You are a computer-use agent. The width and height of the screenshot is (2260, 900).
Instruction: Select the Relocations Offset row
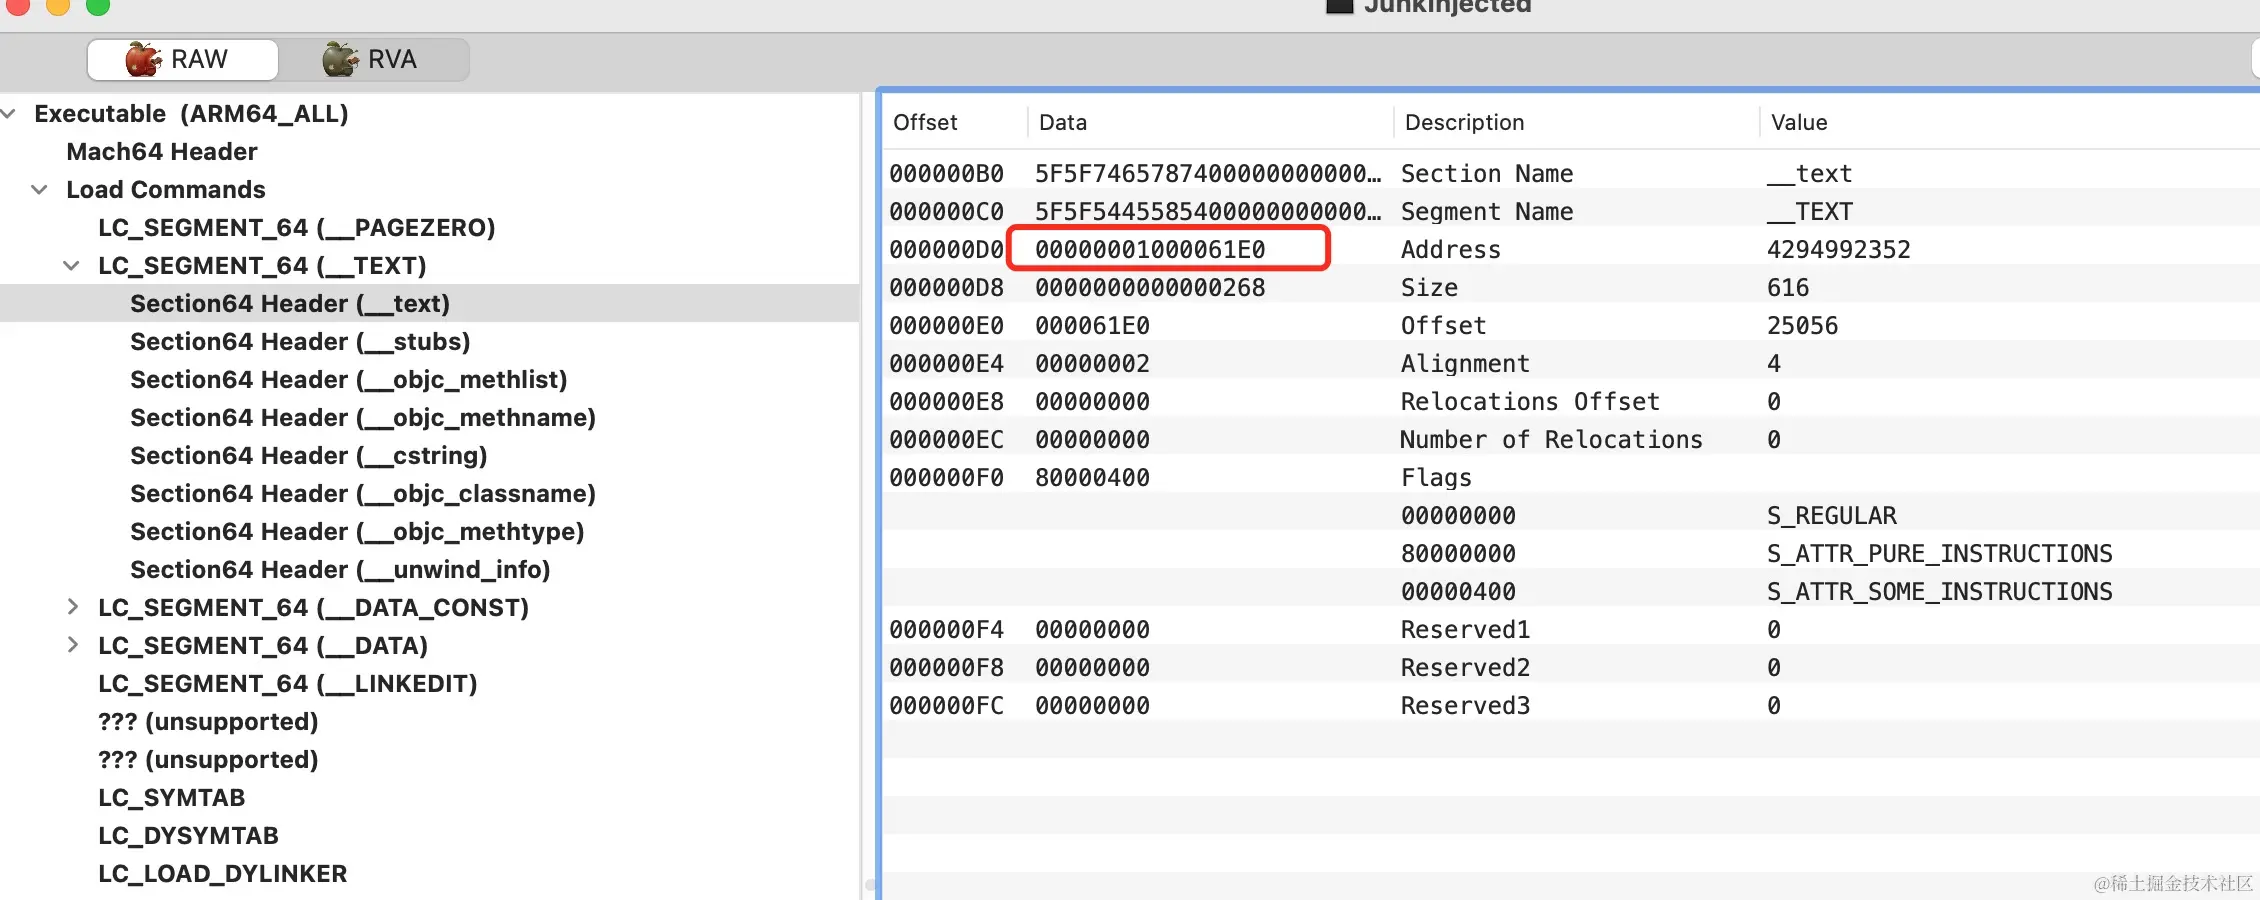pos(1570,402)
